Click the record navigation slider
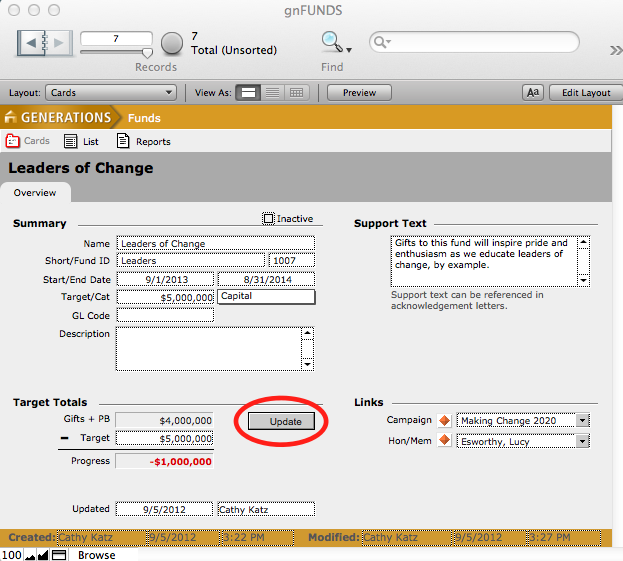 116,52
